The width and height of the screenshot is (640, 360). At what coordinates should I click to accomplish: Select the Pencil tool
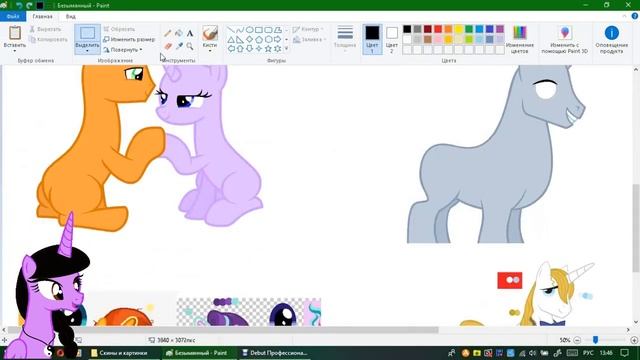(x=168, y=33)
